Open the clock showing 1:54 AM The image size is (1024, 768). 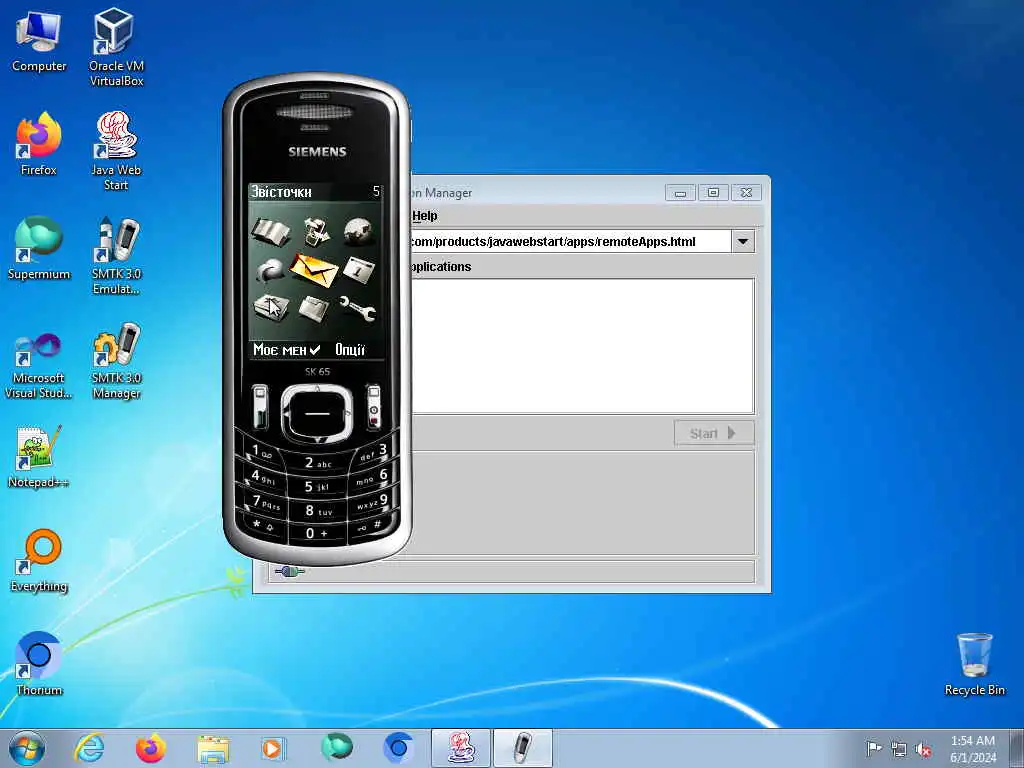973,748
